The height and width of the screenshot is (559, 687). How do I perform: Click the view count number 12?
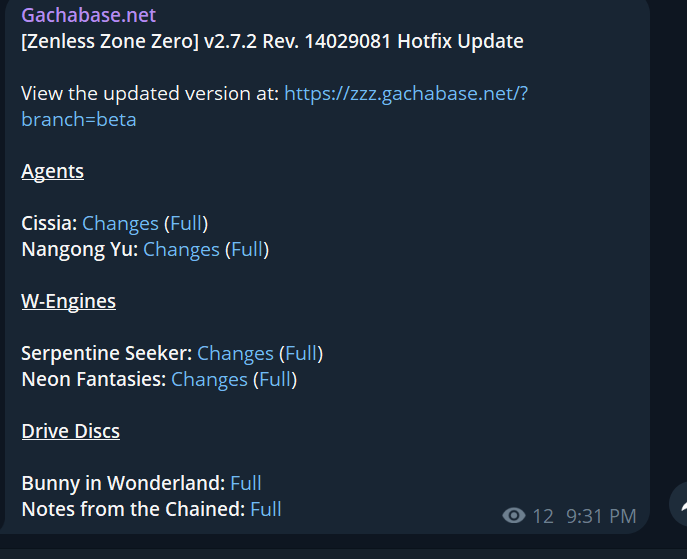point(542,516)
